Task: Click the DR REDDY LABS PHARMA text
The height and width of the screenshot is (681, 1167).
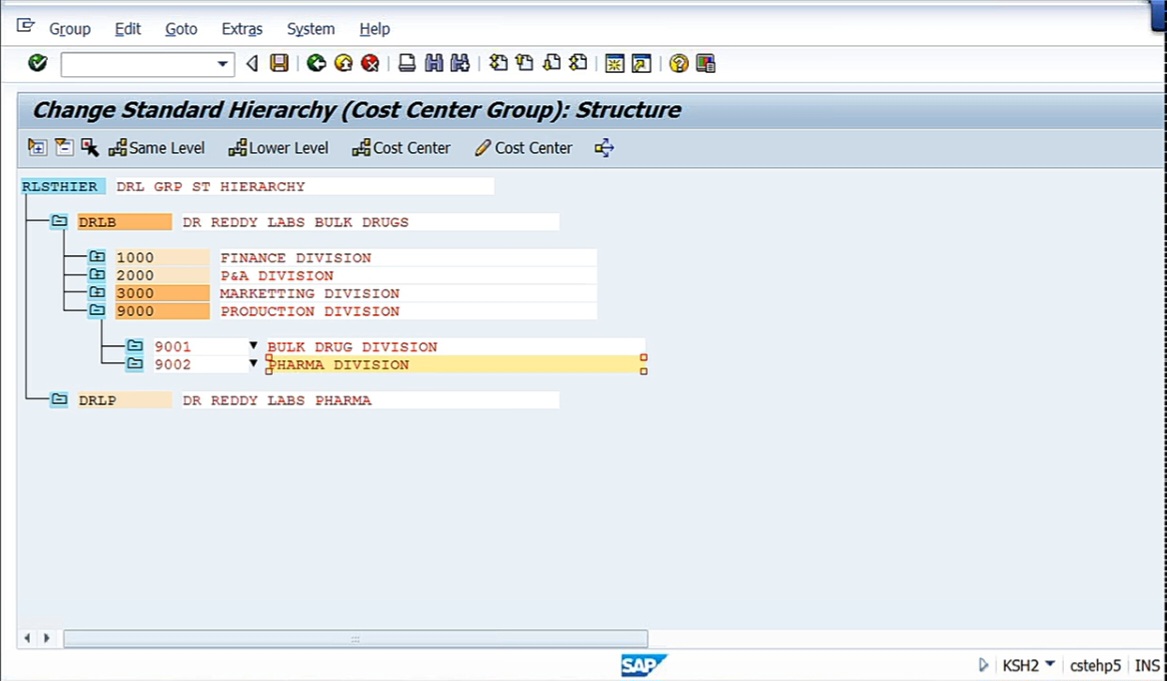Action: click(x=277, y=400)
